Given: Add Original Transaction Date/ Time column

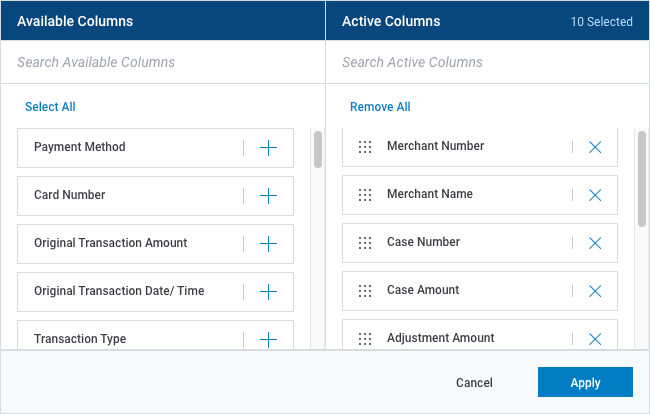Looking at the screenshot, I should click(x=268, y=292).
